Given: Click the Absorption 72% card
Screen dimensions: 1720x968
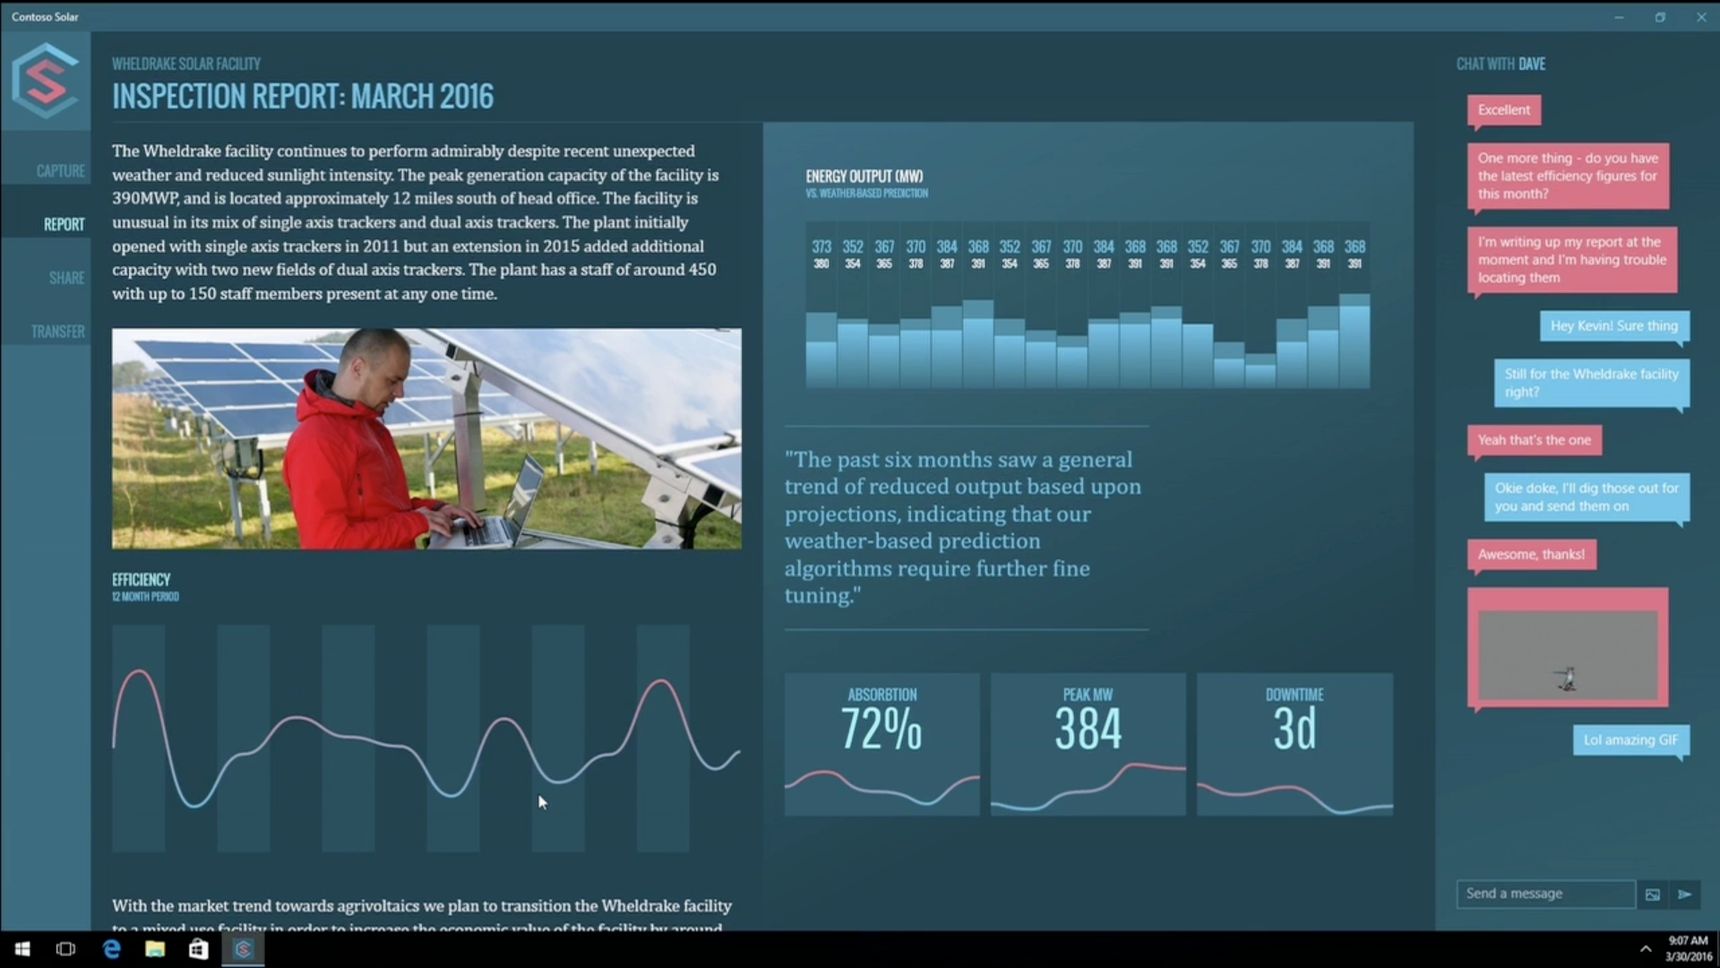Looking at the screenshot, I should click(x=882, y=744).
